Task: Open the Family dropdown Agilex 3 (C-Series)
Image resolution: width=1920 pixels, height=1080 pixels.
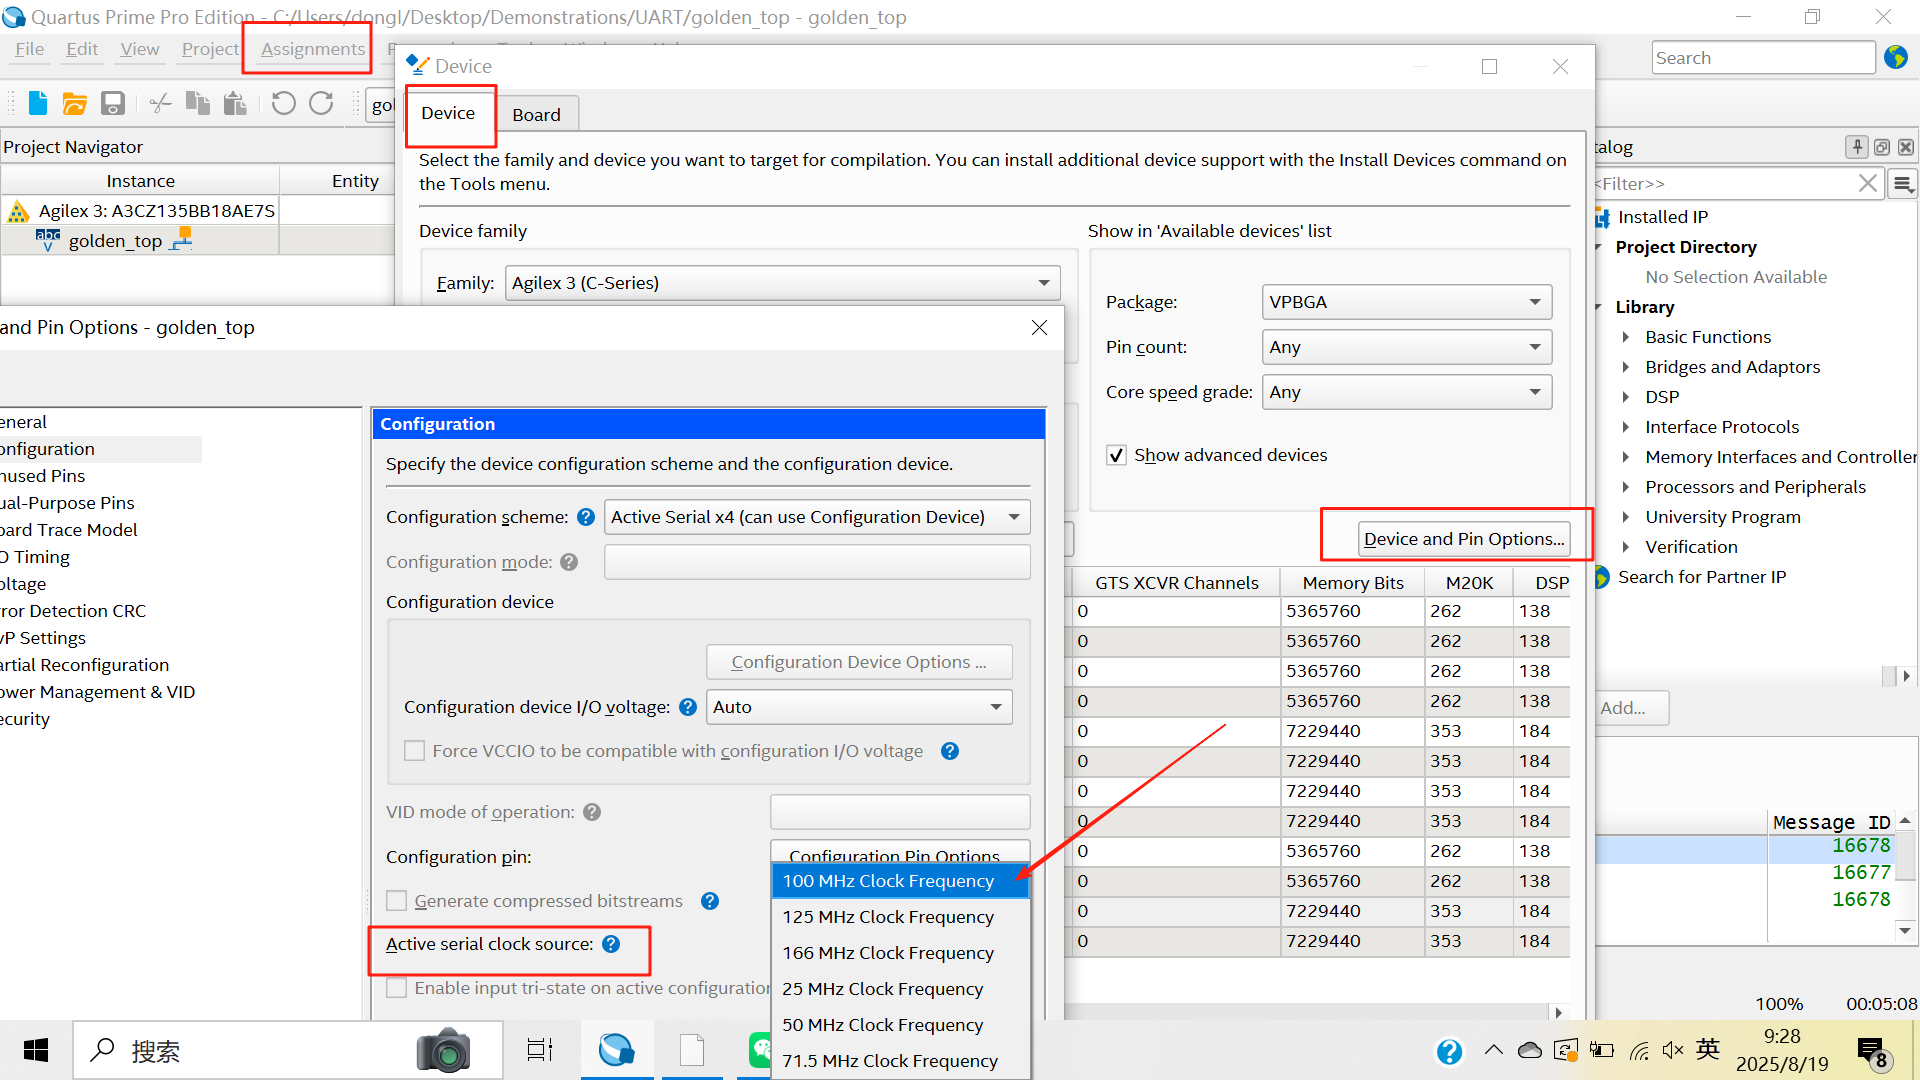Action: [x=782, y=283]
